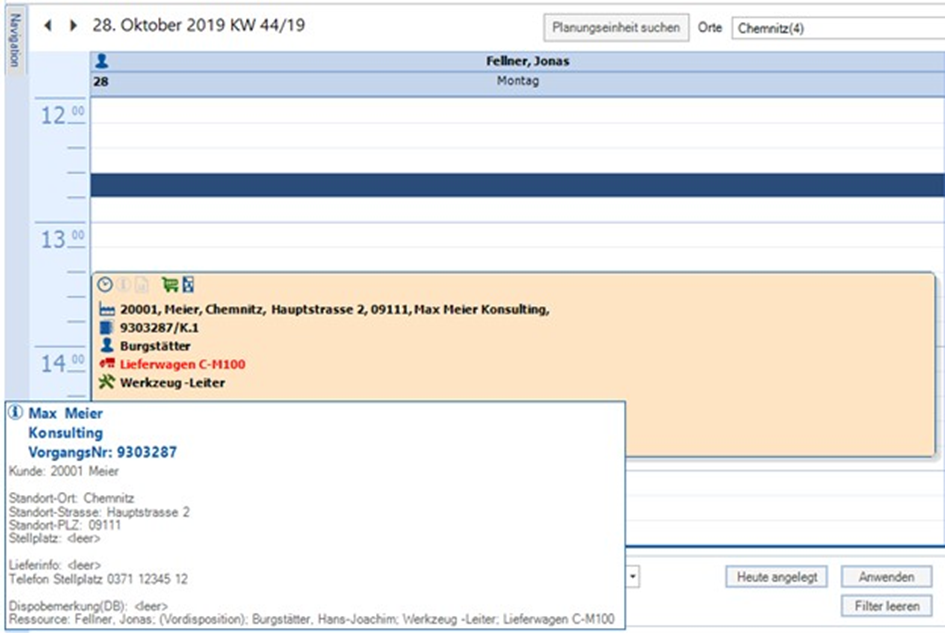Click the red Lieferwagen C-M100 text
Image resolution: width=945 pixels, height=633 pixels.
coord(183,364)
